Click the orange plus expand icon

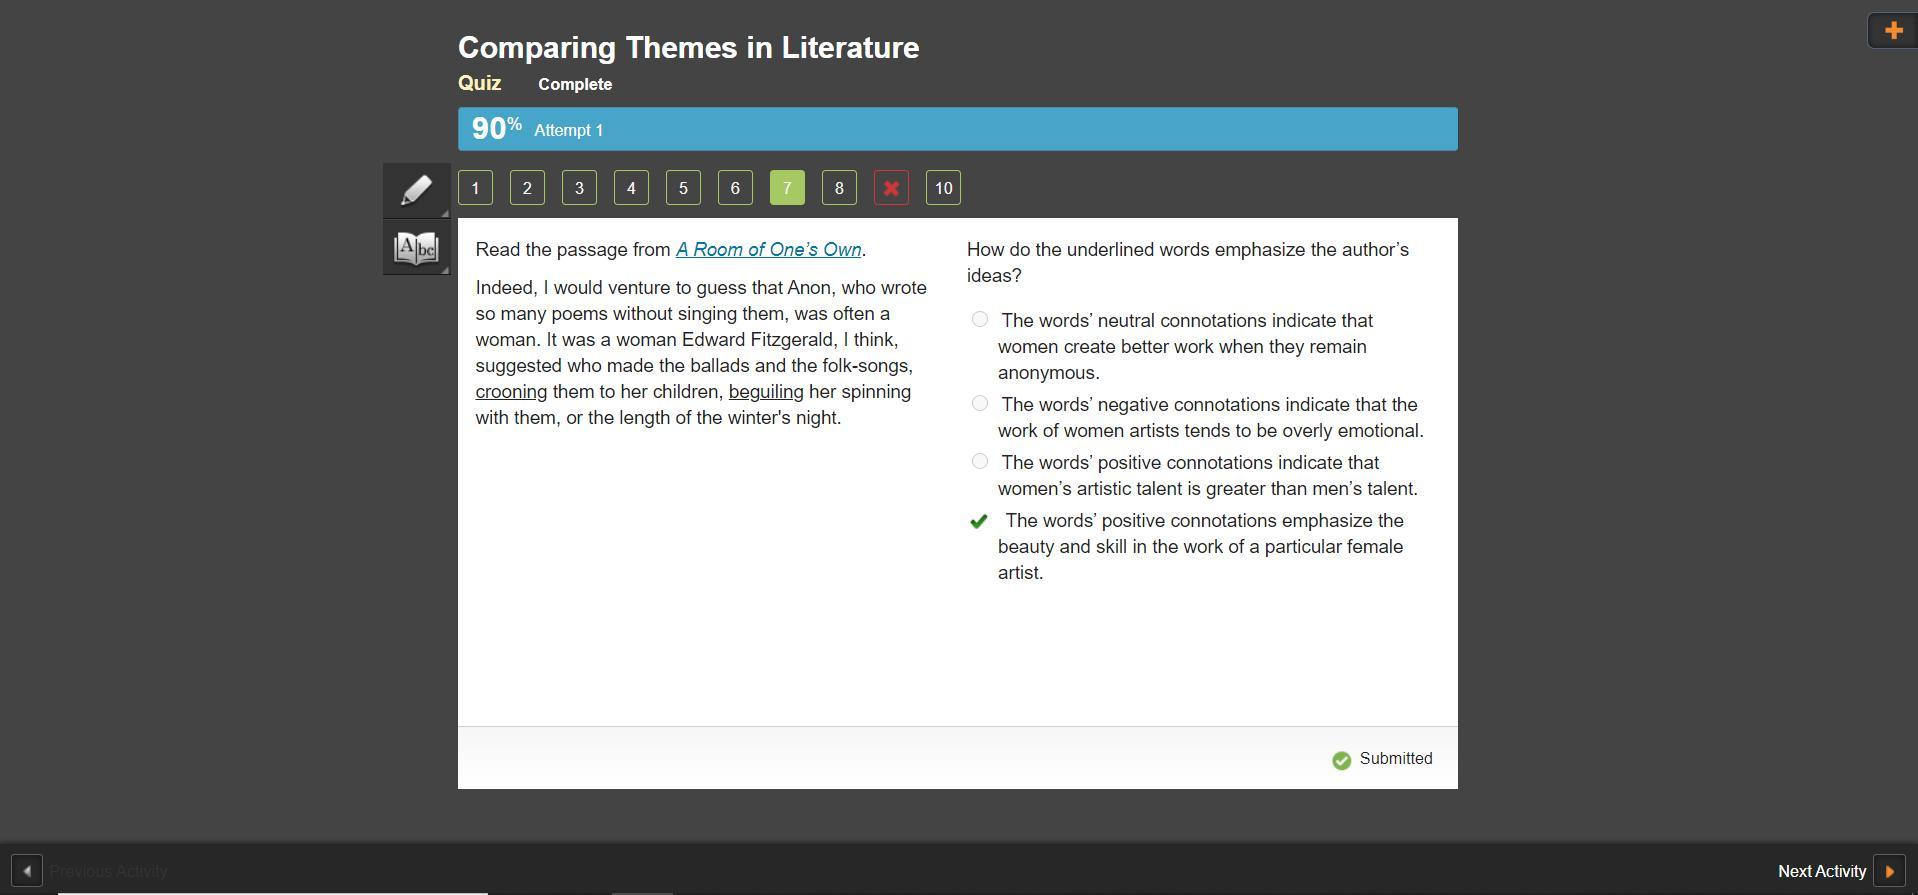point(1892,30)
